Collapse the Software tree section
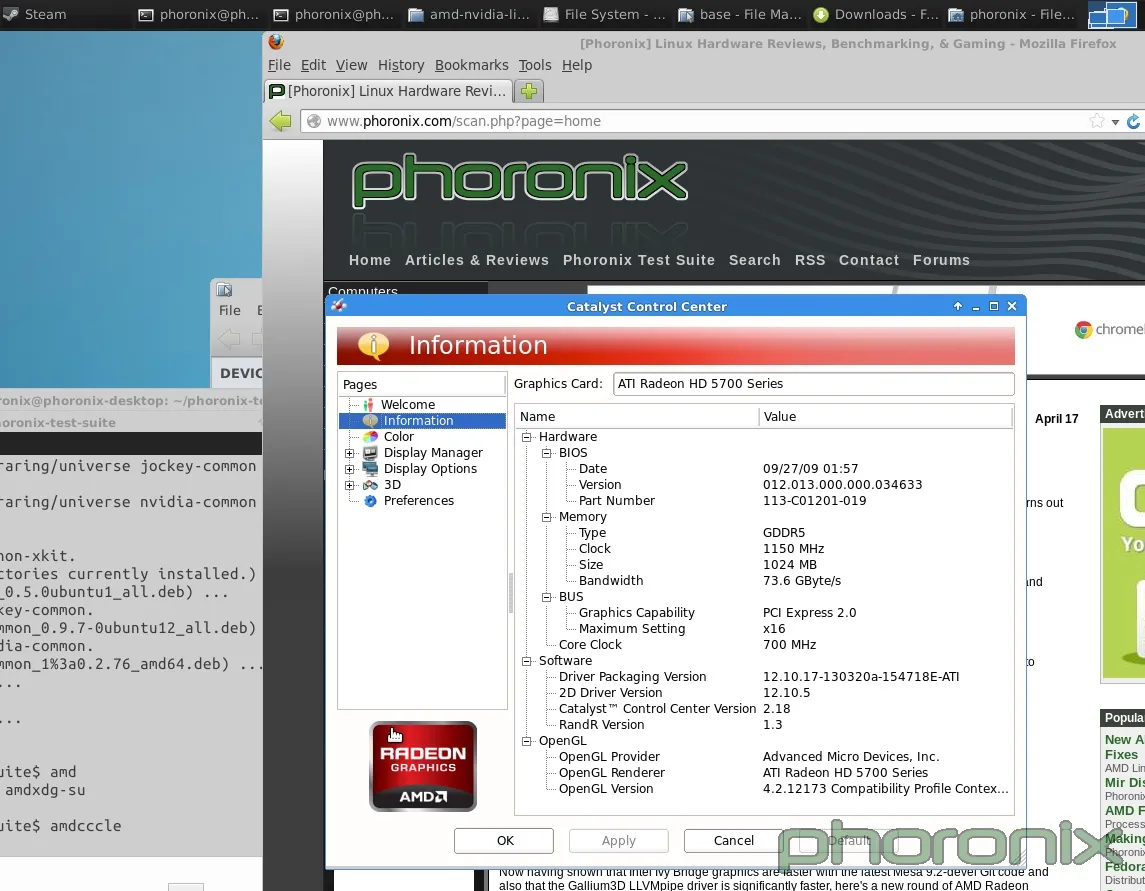Image resolution: width=1145 pixels, height=891 pixels. 526,662
